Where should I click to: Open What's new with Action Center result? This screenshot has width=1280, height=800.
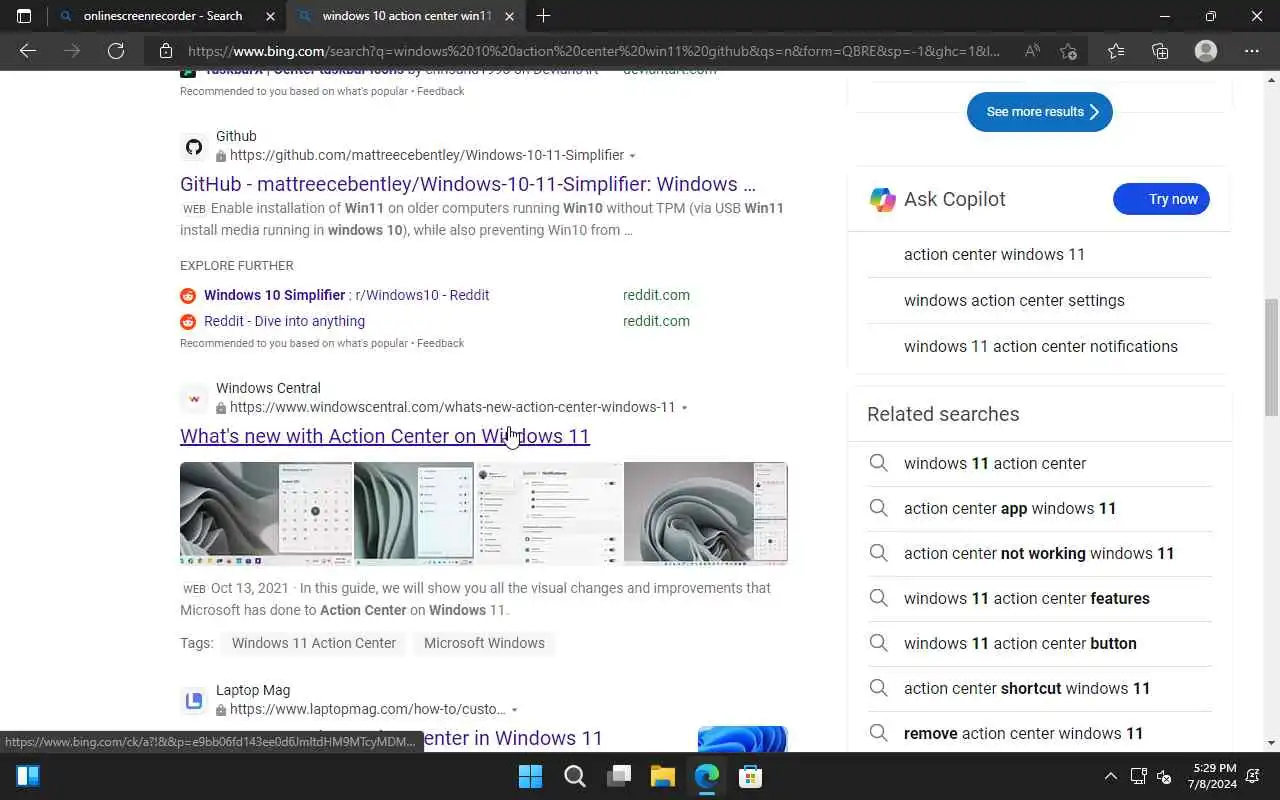pyautogui.click(x=385, y=436)
